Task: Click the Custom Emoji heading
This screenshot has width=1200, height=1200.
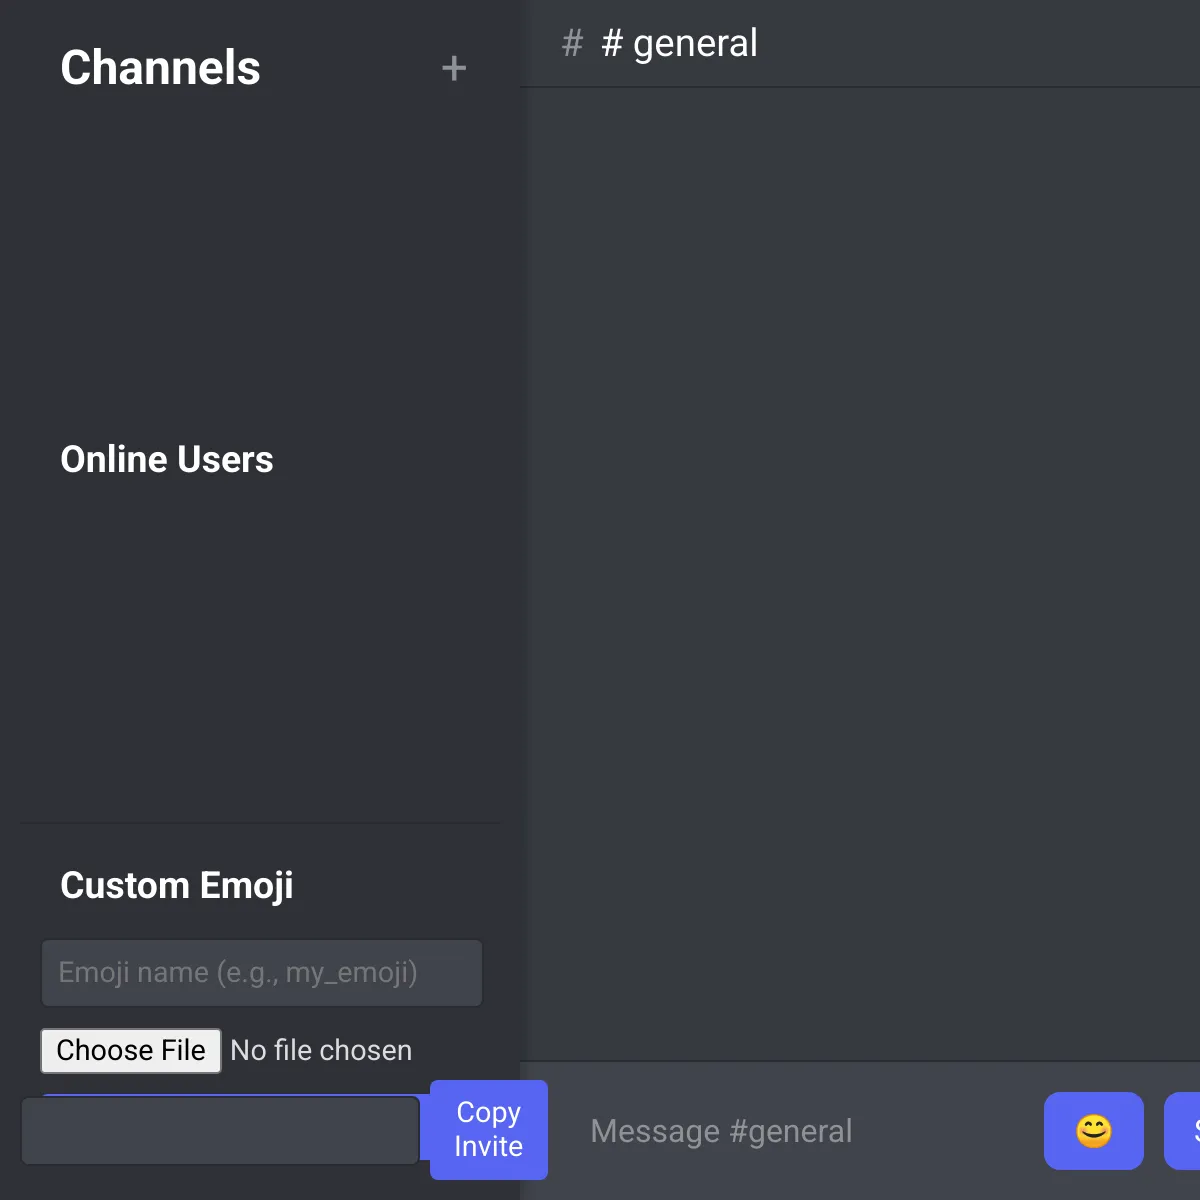Action: click(x=177, y=886)
